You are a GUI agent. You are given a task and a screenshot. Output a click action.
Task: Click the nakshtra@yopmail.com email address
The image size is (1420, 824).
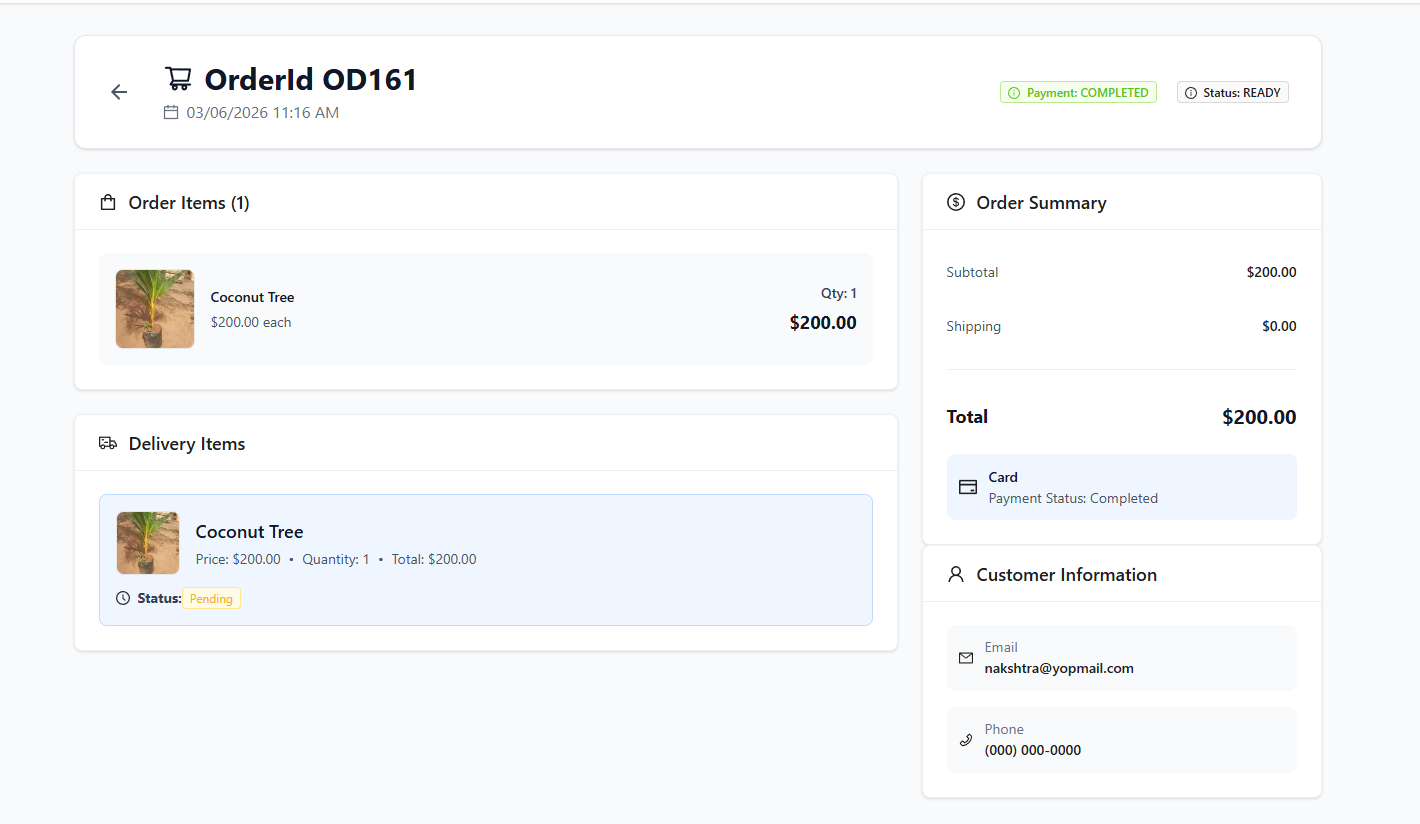tap(1059, 668)
